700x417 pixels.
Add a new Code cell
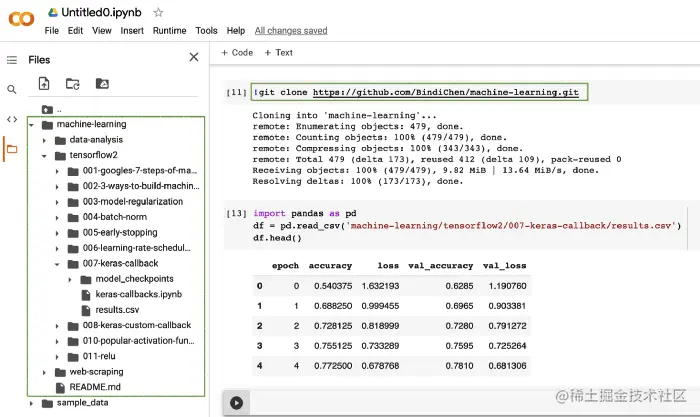pyautogui.click(x=237, y=53)
